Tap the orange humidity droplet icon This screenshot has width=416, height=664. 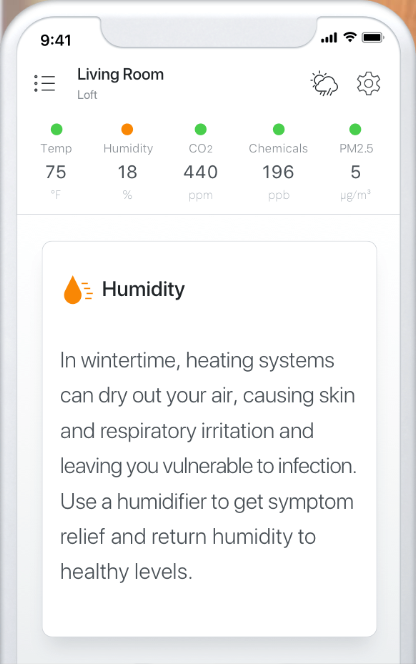tap(78, 290)
